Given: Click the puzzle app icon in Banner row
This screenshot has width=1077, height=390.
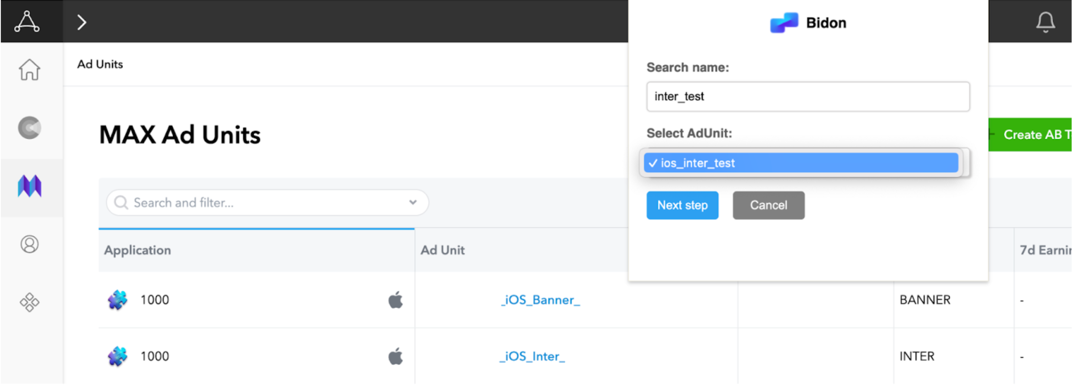Looking at the screenshot, I should tap(118, 300).
